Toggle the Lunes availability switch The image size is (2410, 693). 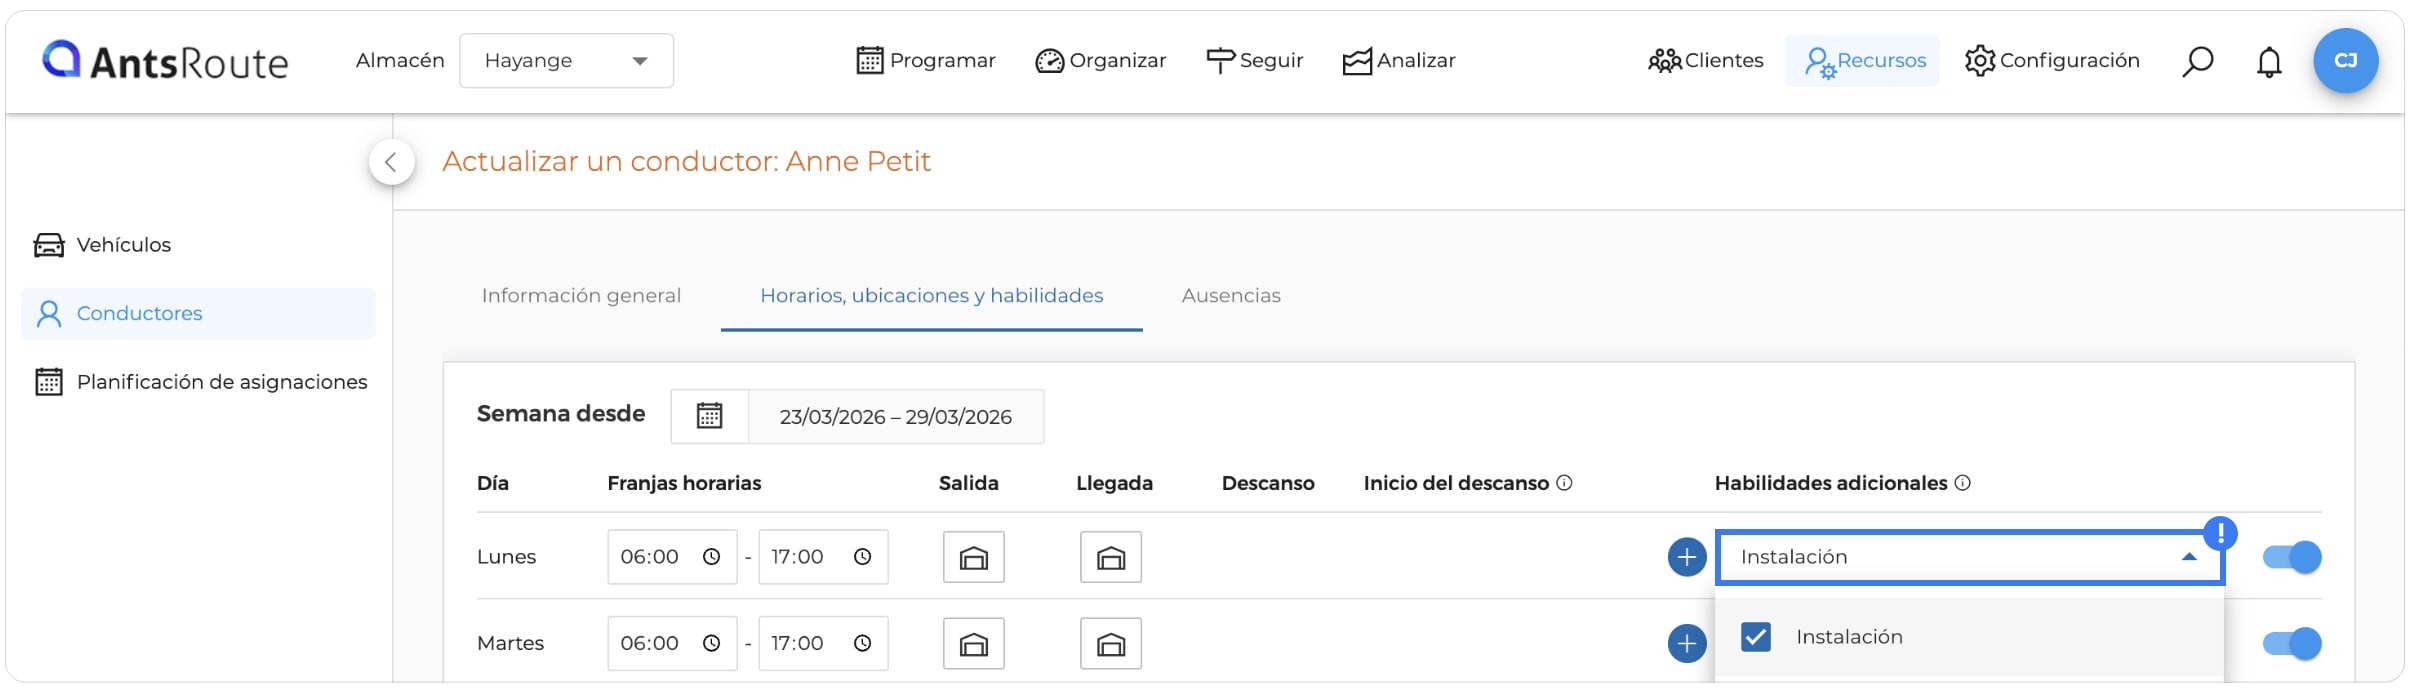tap(2292, 557)
